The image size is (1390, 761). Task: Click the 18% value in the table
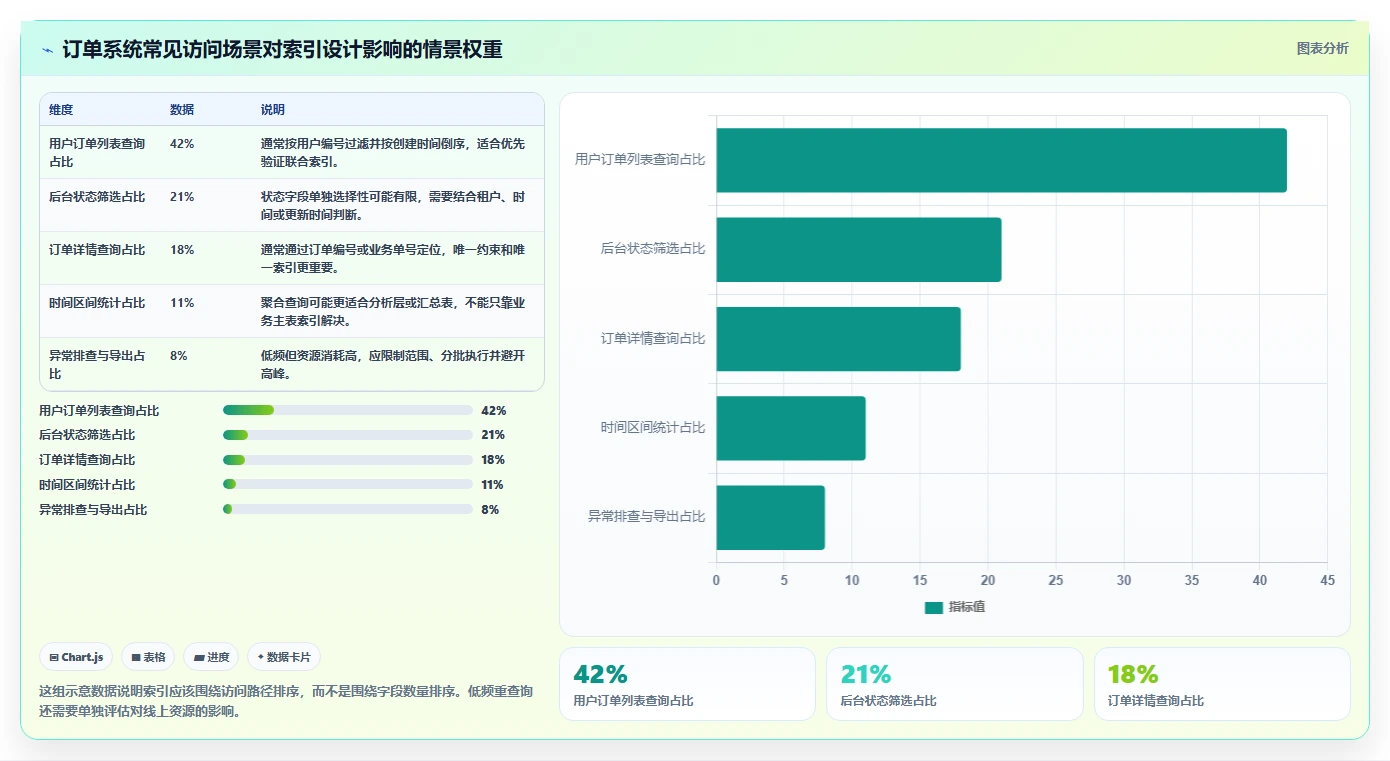pyautogui.click(x=182, y=250)
